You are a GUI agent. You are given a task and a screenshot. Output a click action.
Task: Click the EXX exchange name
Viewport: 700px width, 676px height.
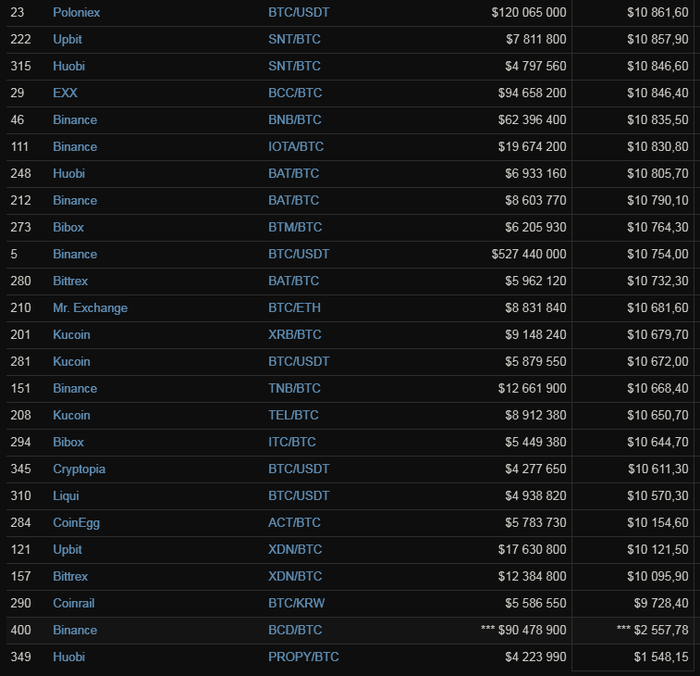[x=65, y=93]
